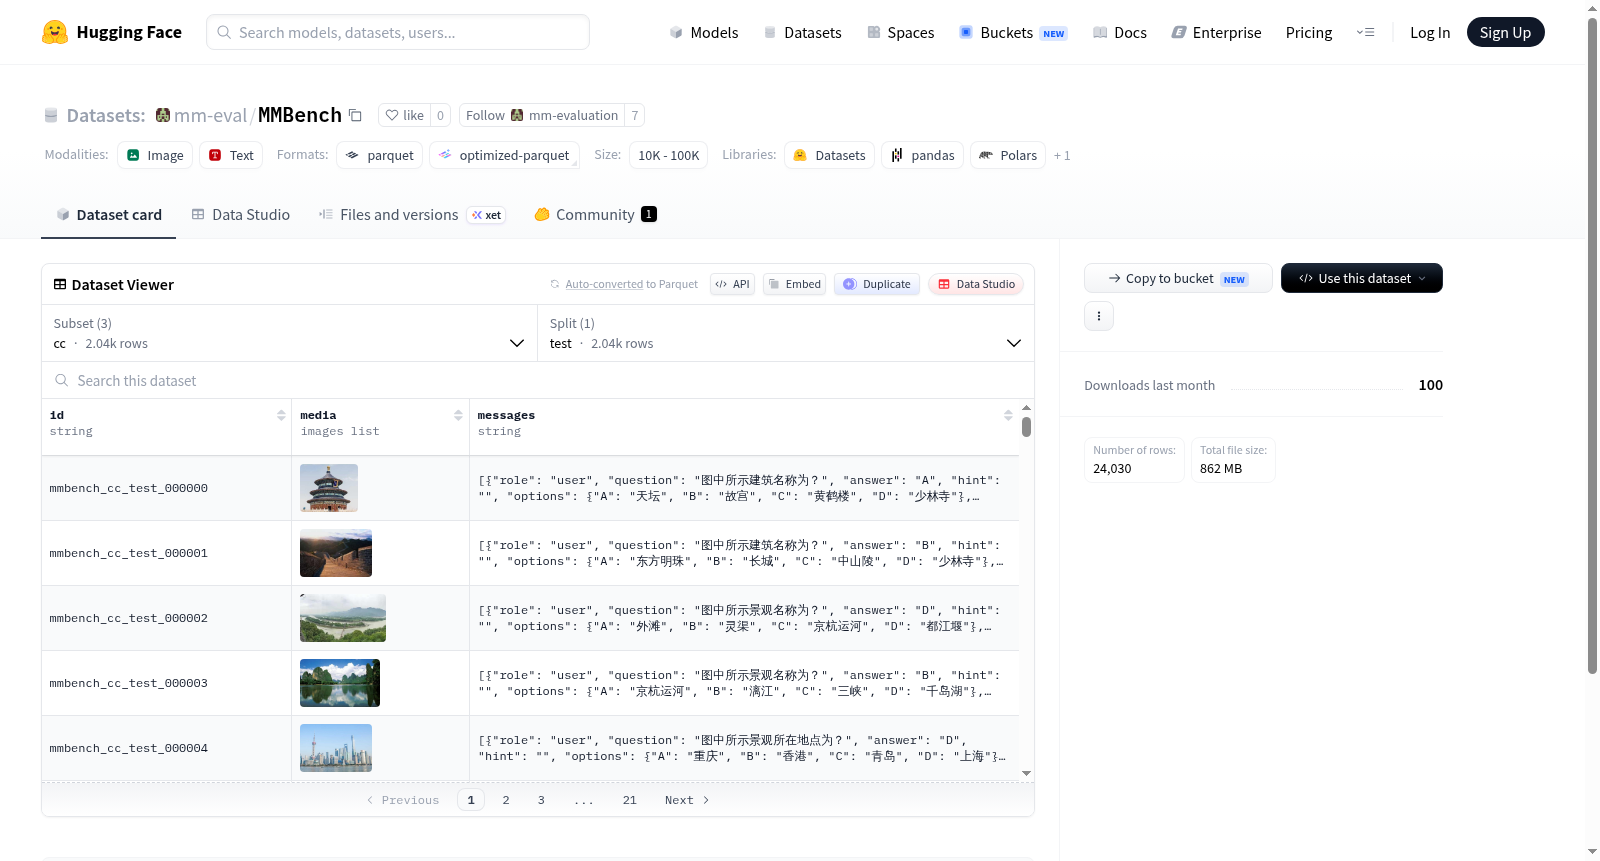Viewport: 1600px width, 861px height.
Task: Click the dataset table vertical scrollbar thumb
Action: pyautogui.click(x=1026, y=427)
